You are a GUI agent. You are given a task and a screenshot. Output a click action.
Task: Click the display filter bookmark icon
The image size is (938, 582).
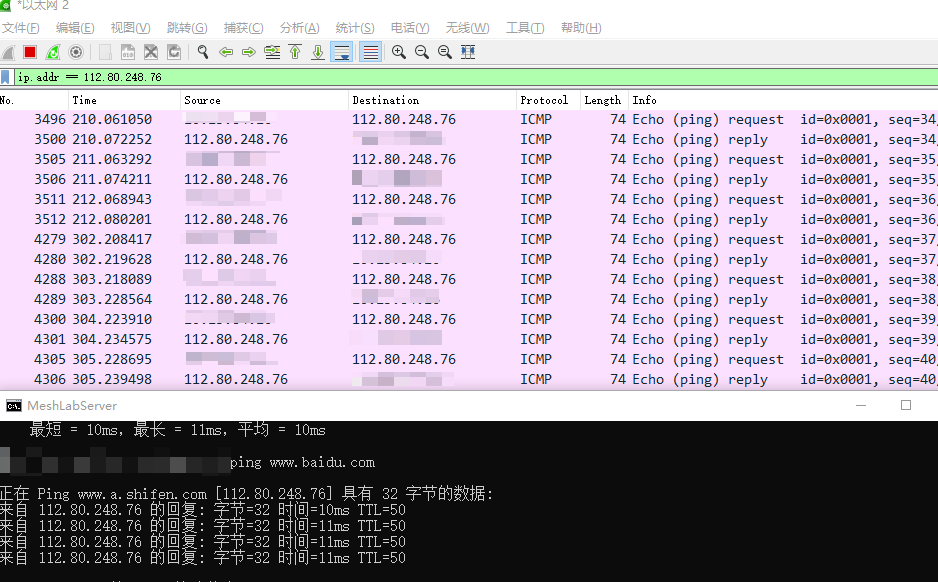click(5, 77)
